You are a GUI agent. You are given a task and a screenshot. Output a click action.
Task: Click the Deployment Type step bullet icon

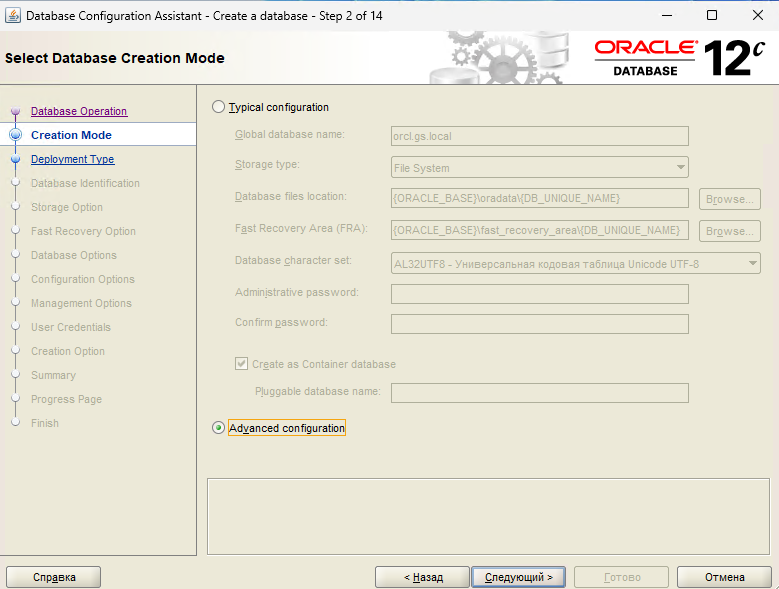click(x=15, y=159)
